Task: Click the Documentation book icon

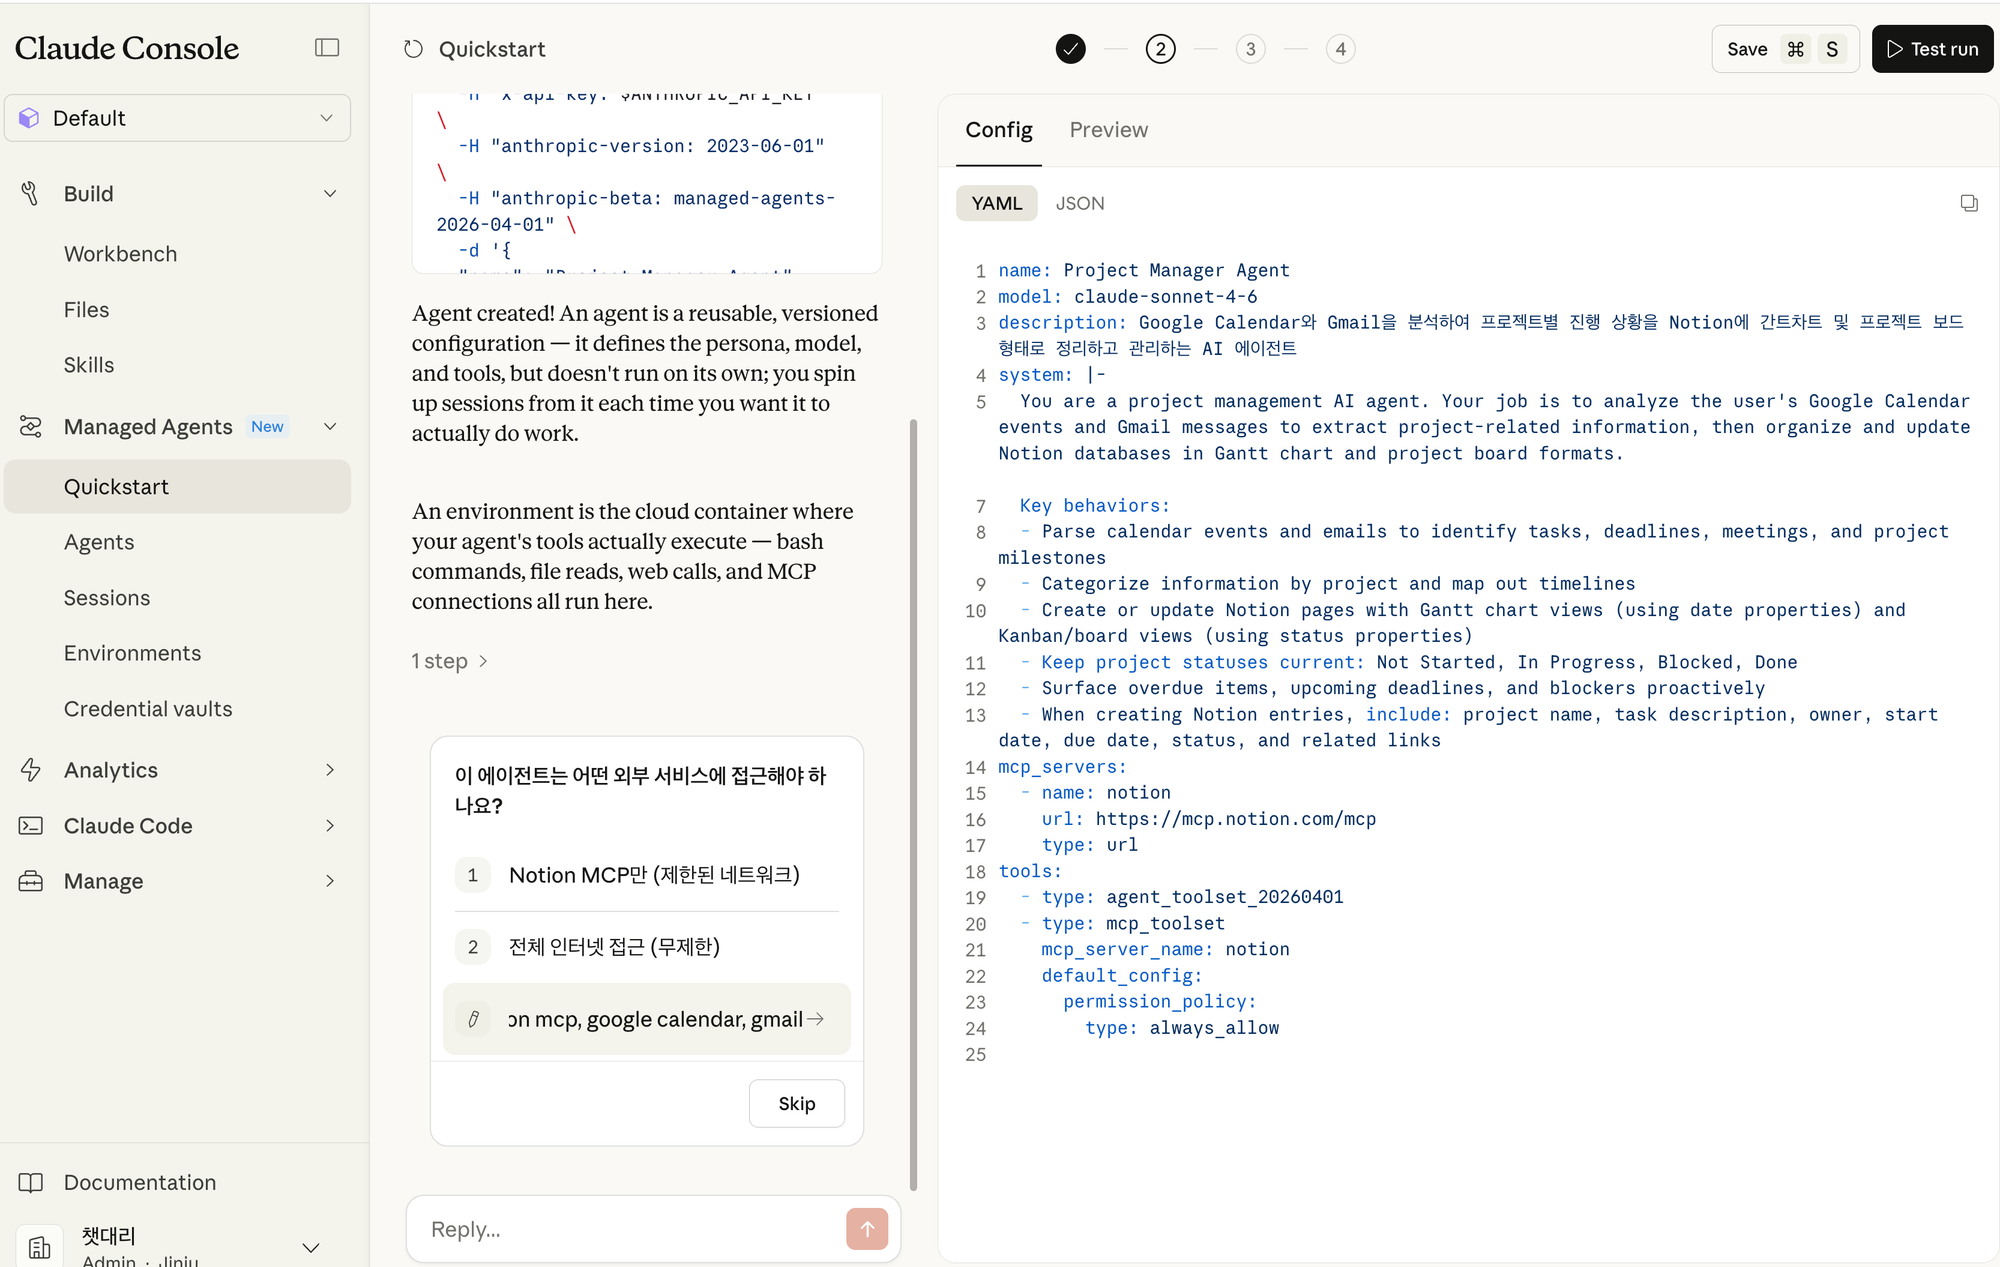Action: [31, 1182]
